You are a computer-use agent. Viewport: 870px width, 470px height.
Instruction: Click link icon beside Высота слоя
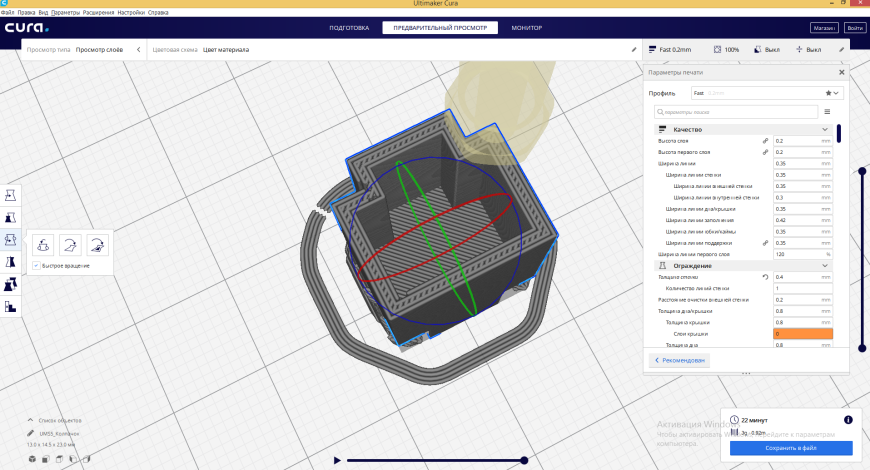[765, 140]
